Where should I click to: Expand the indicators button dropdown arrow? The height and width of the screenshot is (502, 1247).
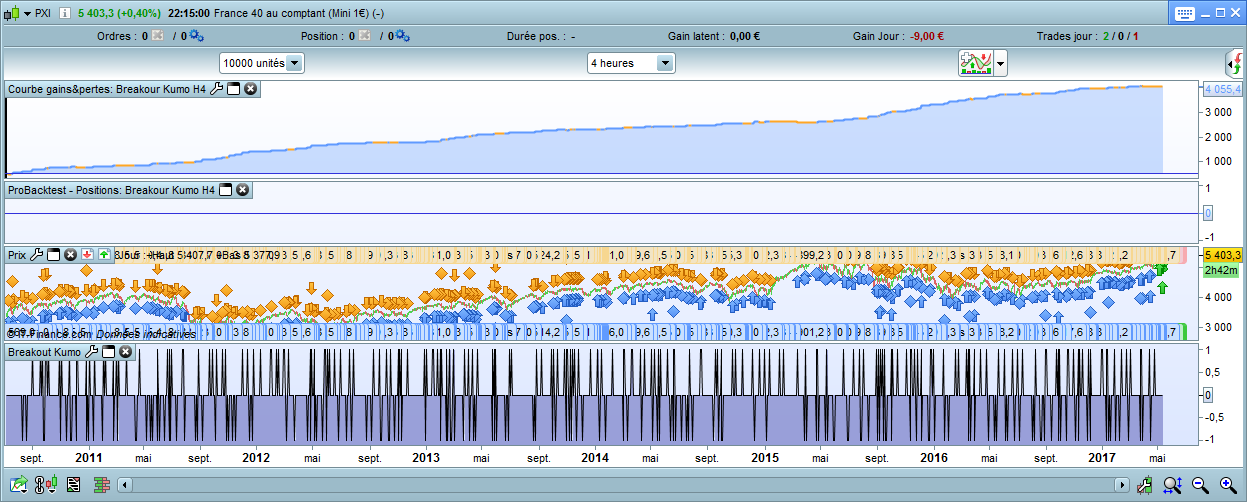pos(1001,64)
